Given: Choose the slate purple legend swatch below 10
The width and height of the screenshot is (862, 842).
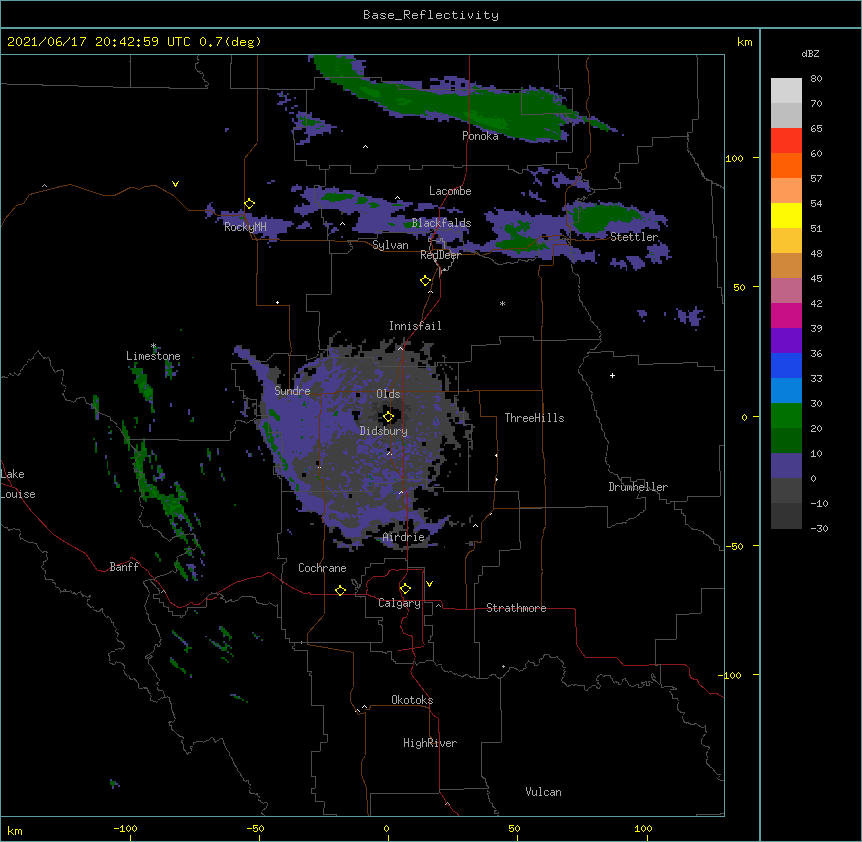Looking at the screenshot, I should 786,466.
